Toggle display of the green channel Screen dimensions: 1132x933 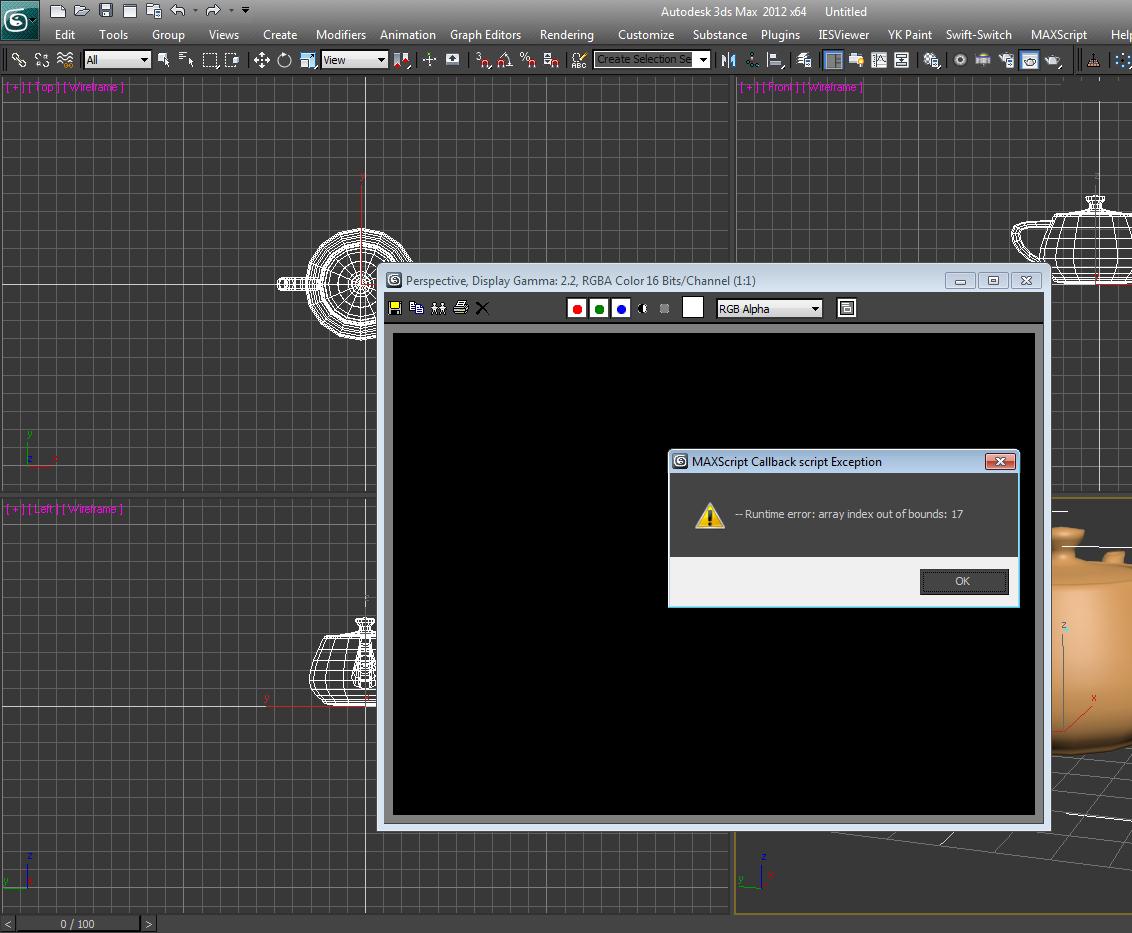598,308
